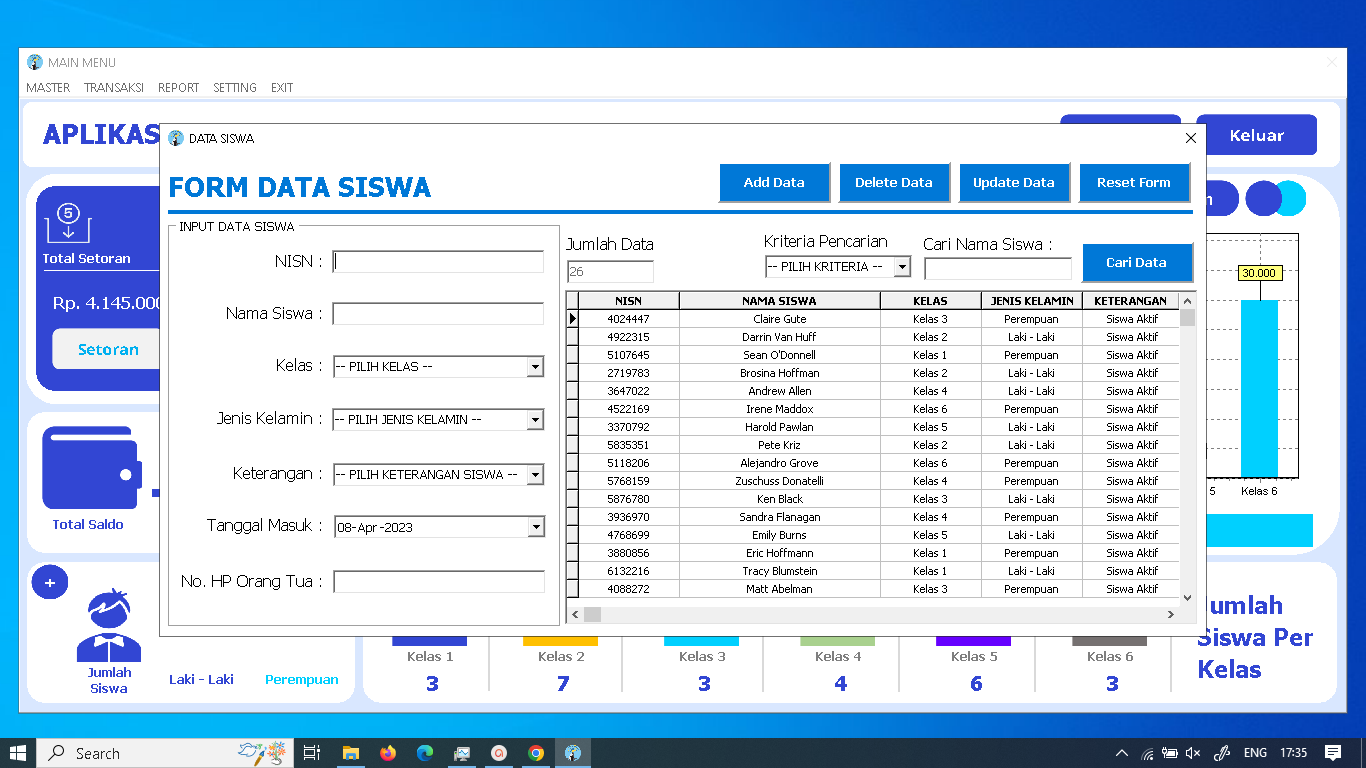
Task: Open the MASTER menu
Action: (47, 87)
